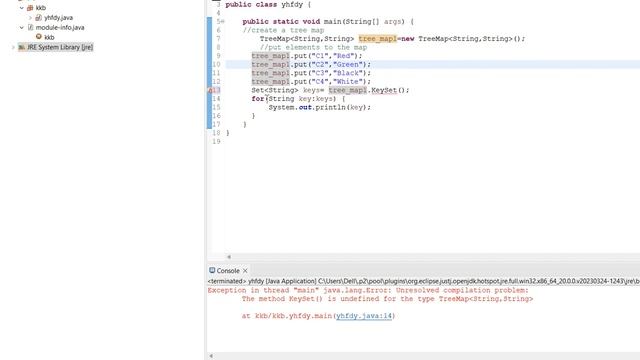Select yhfdy.java in Package Explorer
Viewport: 640px width, 360px height.
pyautogui.click(x=58, y=18)
